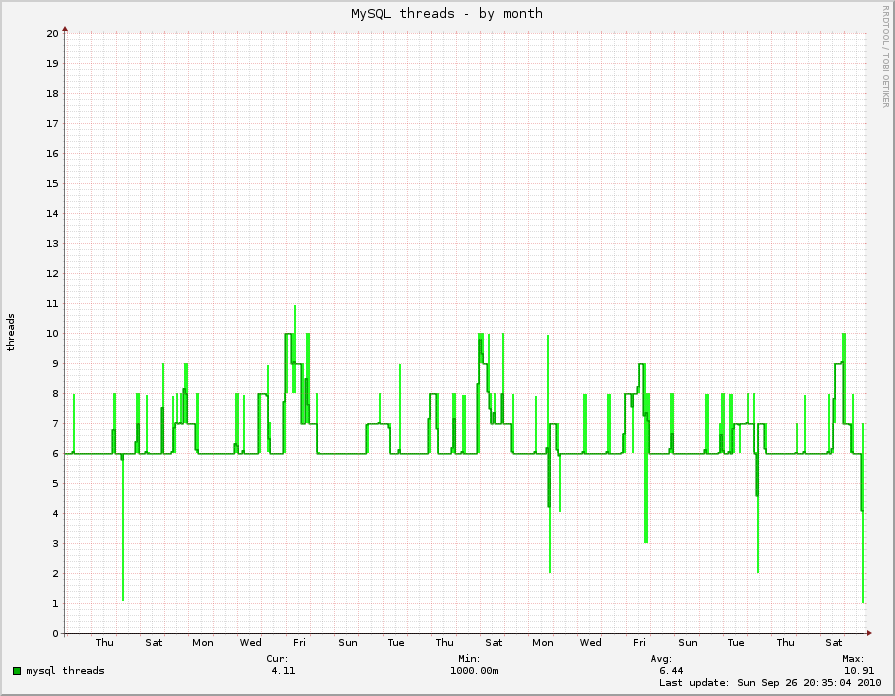Click the tallest spike peak near 11 threads

[295, 307]
